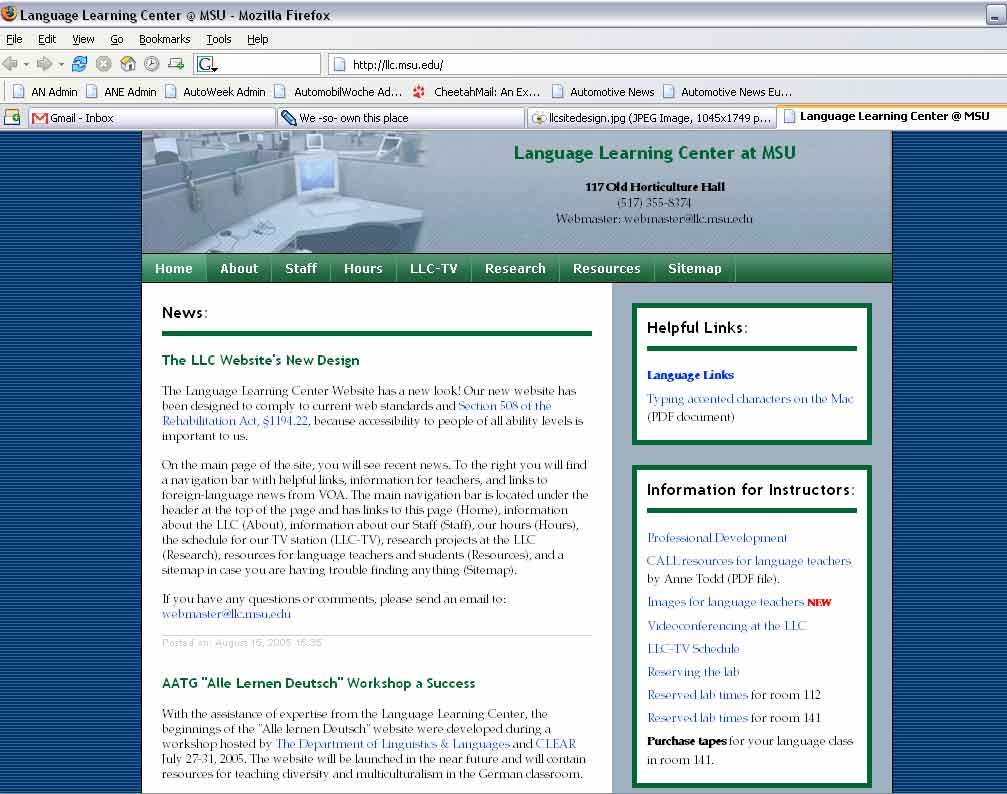
Task: Switch to the Gmail - Inbox tab
Action: pyautogui.click(x=152, y=118)
